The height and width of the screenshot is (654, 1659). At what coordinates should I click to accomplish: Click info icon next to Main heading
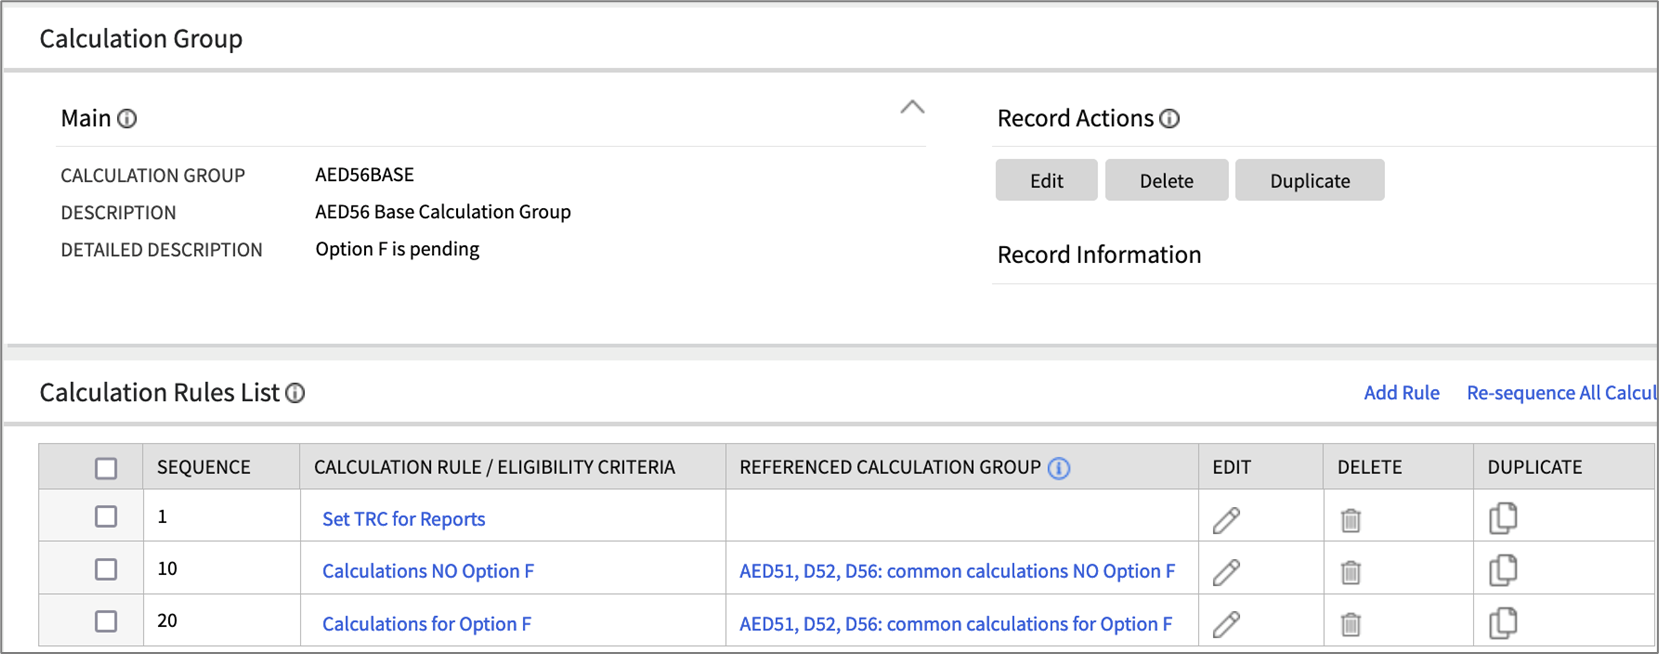tap(127, 119)
